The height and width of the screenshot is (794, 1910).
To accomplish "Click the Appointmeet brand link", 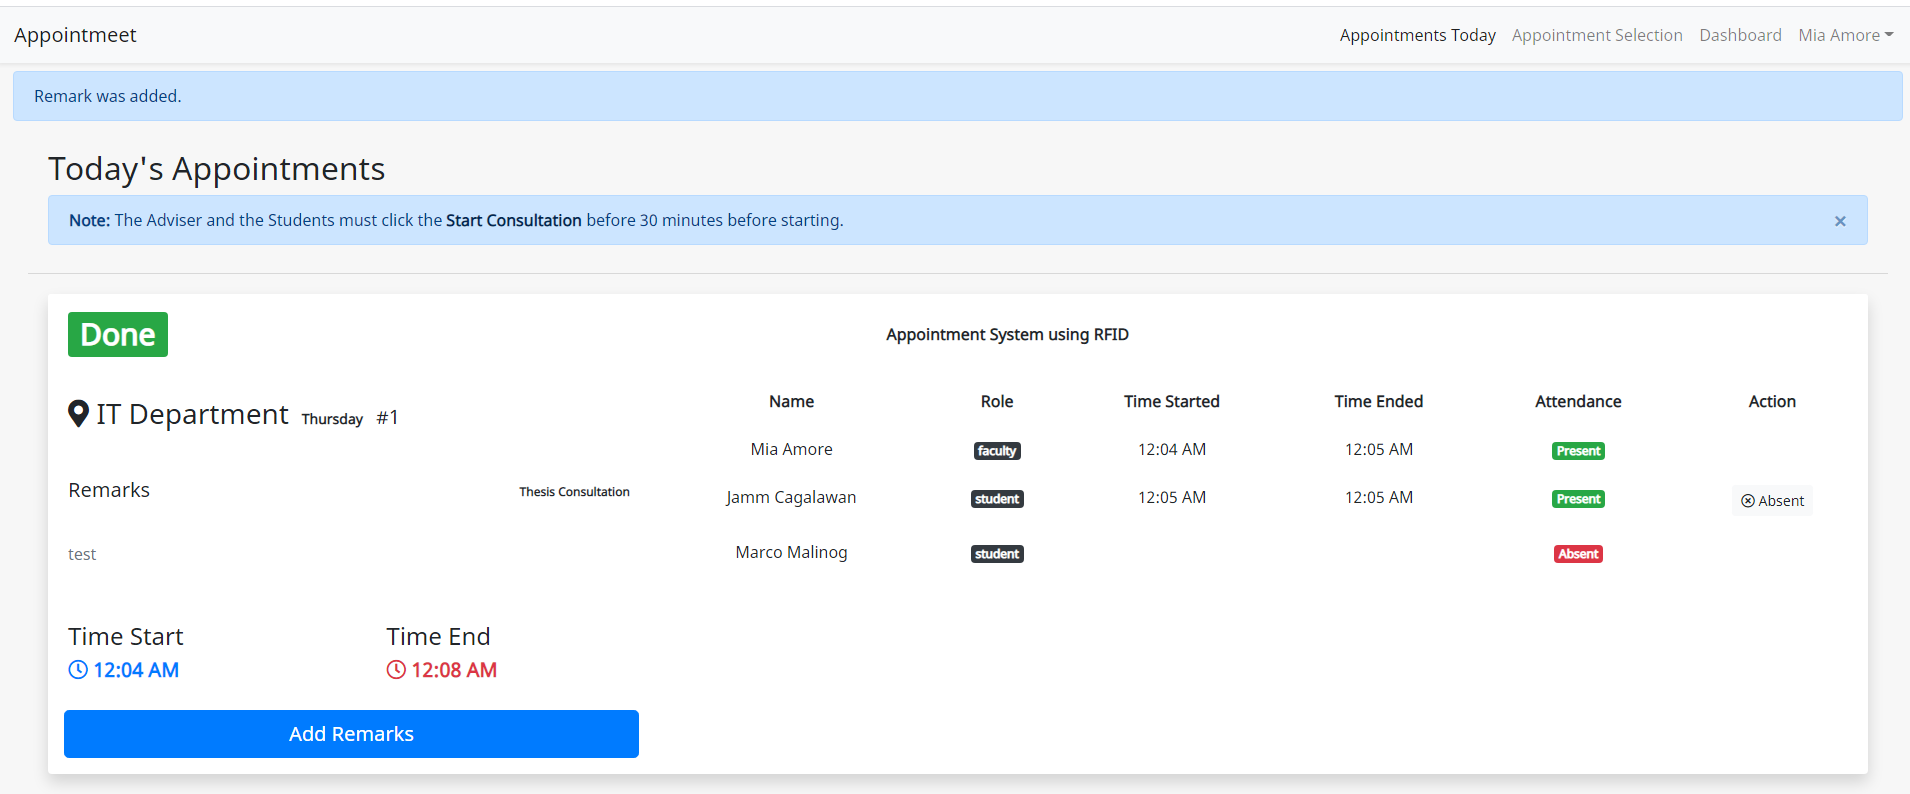I will pos(75,35).
